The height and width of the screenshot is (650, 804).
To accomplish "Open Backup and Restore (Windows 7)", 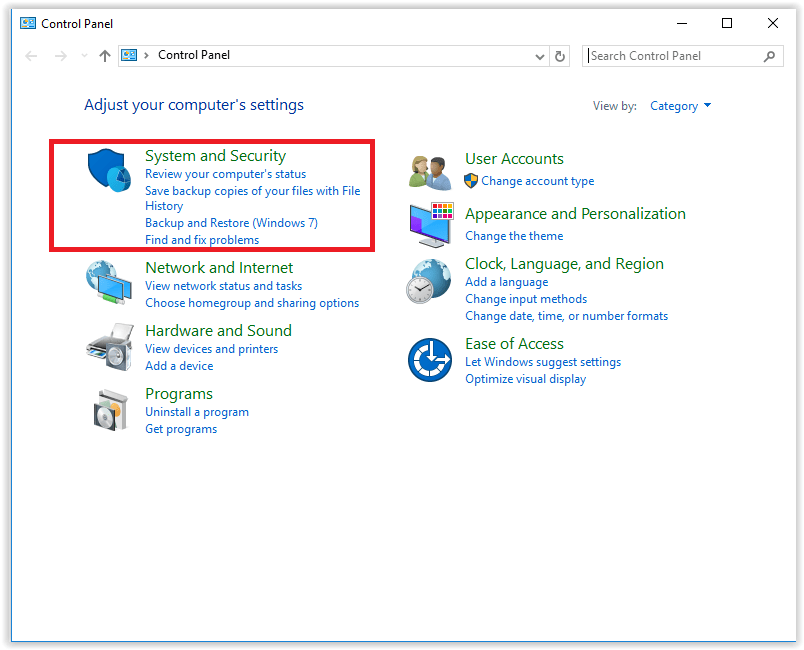I will (x=231, y=223).
